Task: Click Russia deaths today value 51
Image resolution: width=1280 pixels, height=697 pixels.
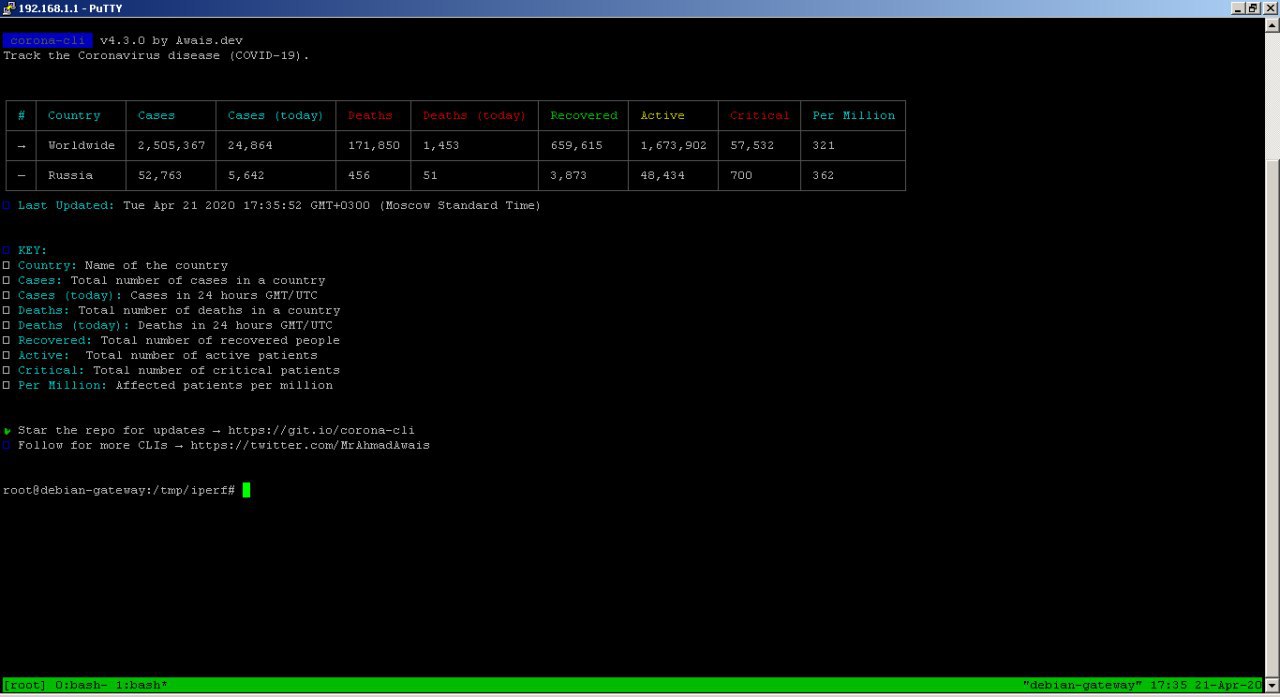Action: tap(430, 176)
